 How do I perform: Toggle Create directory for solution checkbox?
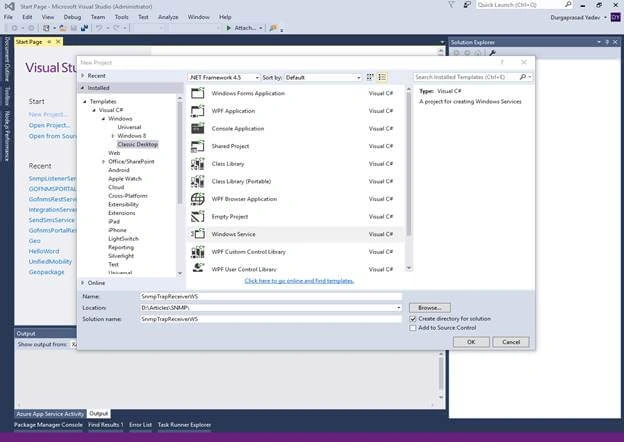coord(413,319)
